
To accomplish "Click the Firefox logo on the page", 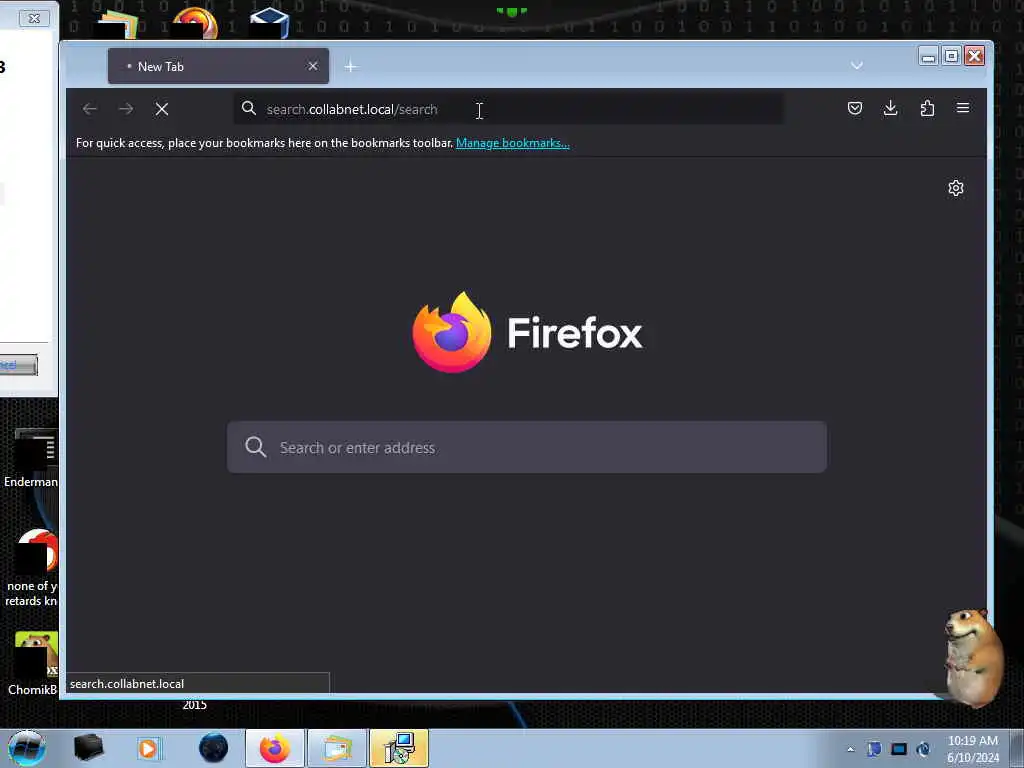I will 451,332.
